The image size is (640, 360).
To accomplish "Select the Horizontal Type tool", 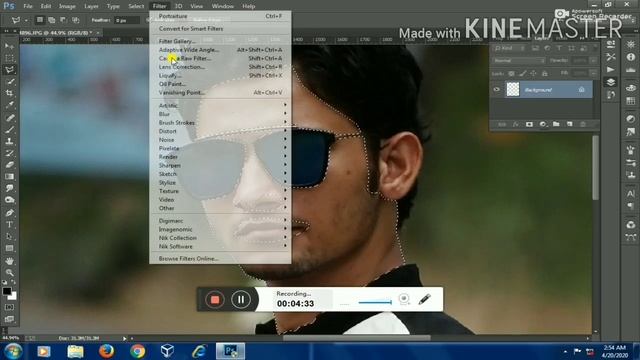I will [x=9, y=224].
